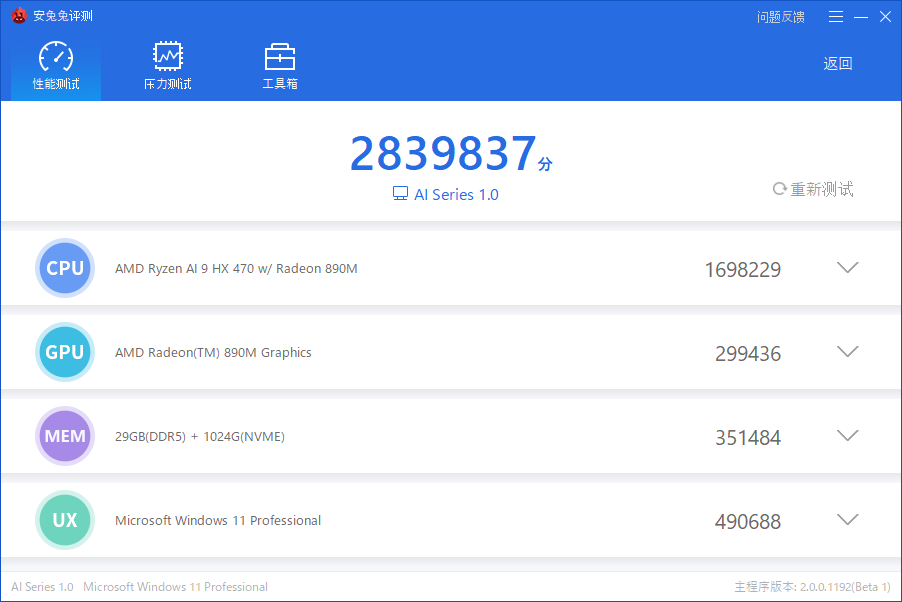Click the monitor icon beside AI Series 1.0
Image resolution: width=902 pixels, height=602 pixels.
(400, 194)
